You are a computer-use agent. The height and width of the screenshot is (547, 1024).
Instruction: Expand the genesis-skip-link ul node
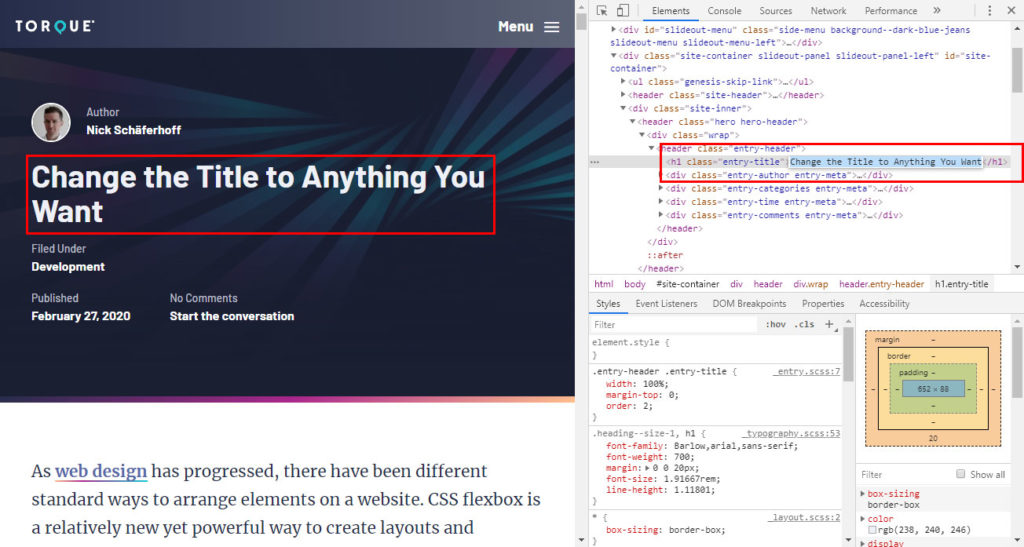tap(623, 82)
